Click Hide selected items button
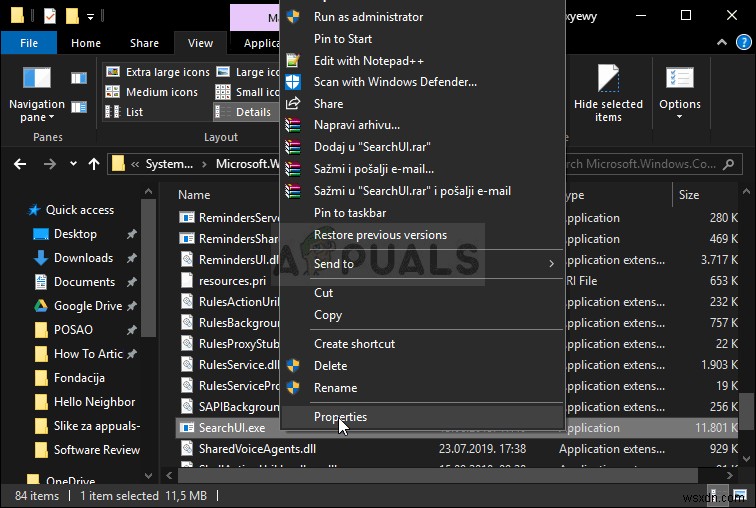This screenshot has height=508, width=756. (608, 94)
